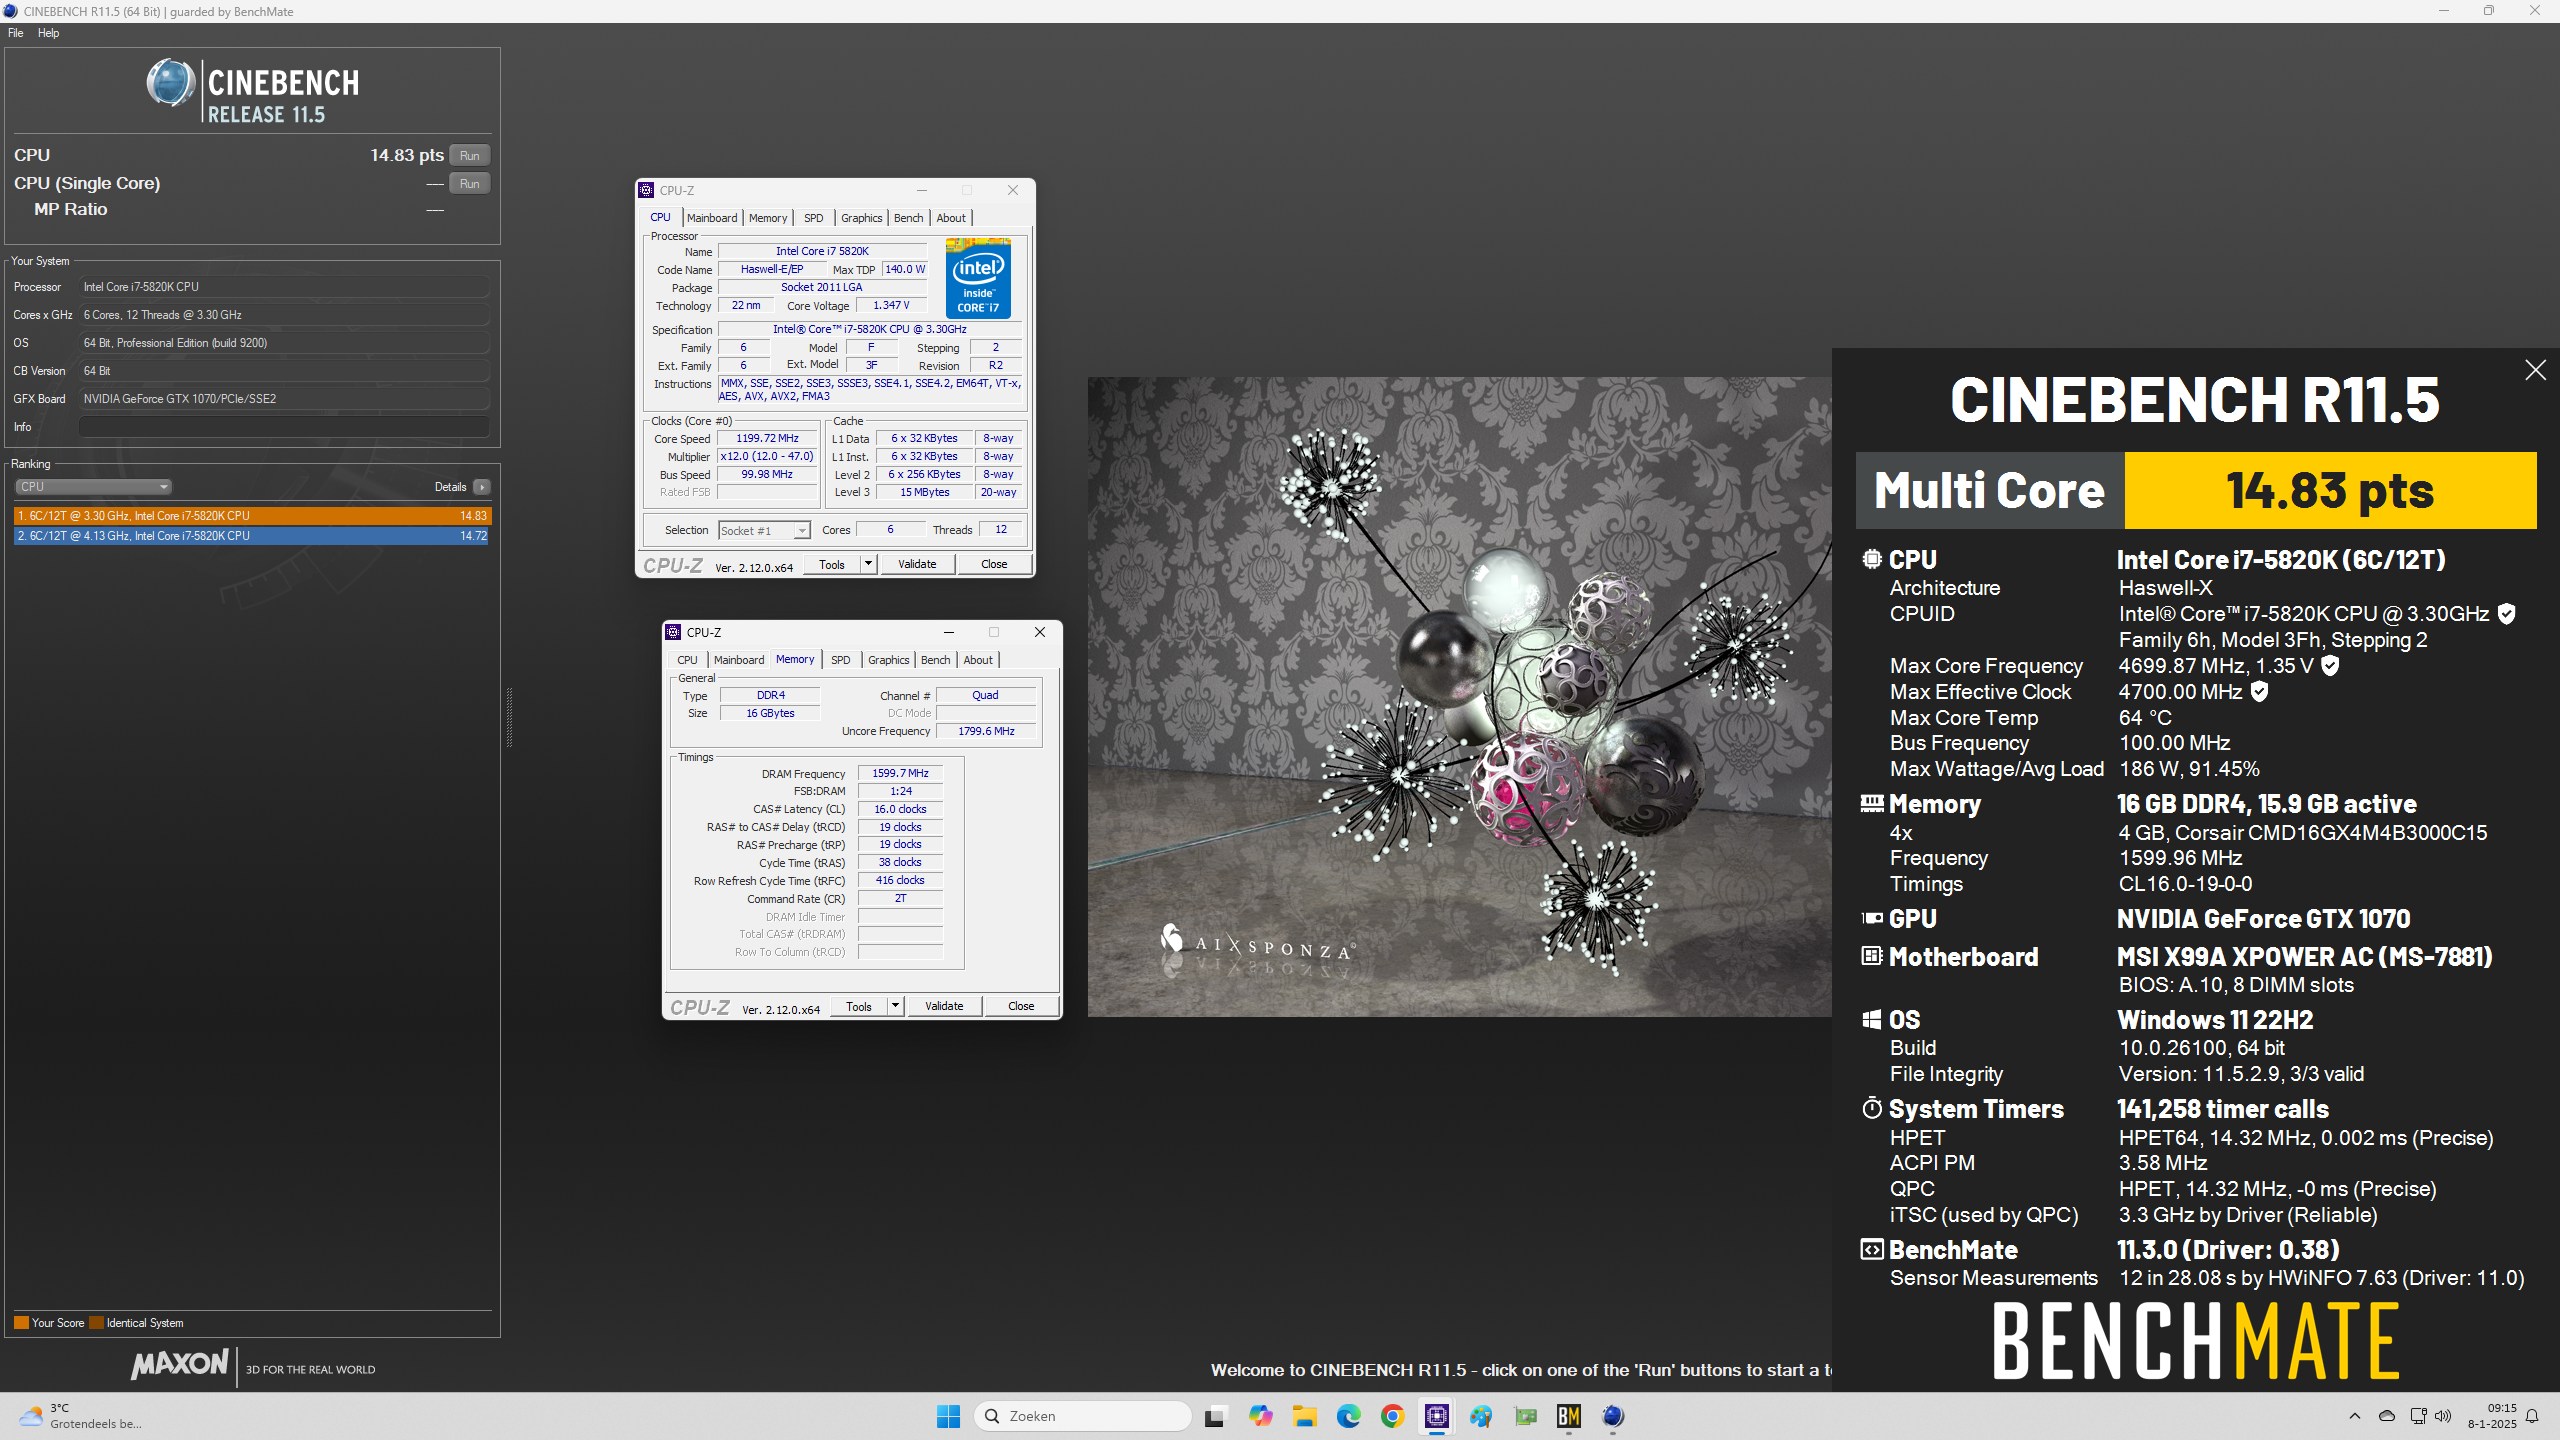Click the Info input field in Your System

[x=284, y=427]
